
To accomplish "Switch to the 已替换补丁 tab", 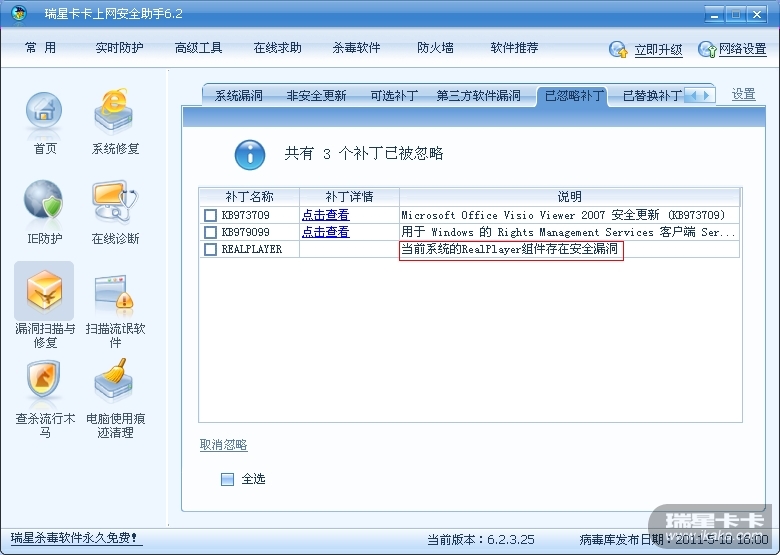I will [x=653, y=95].
